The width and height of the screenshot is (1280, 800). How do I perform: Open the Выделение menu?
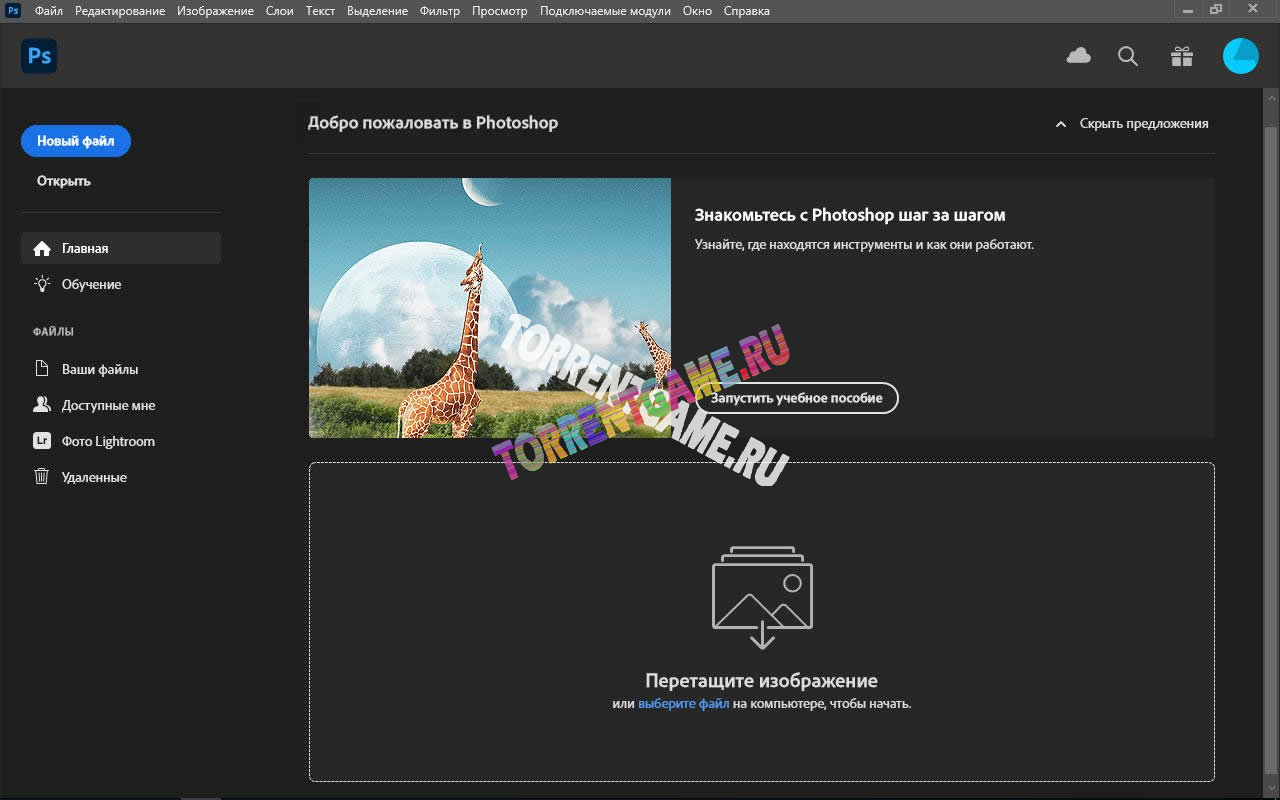pyautogui.click(x=377, y=11)
